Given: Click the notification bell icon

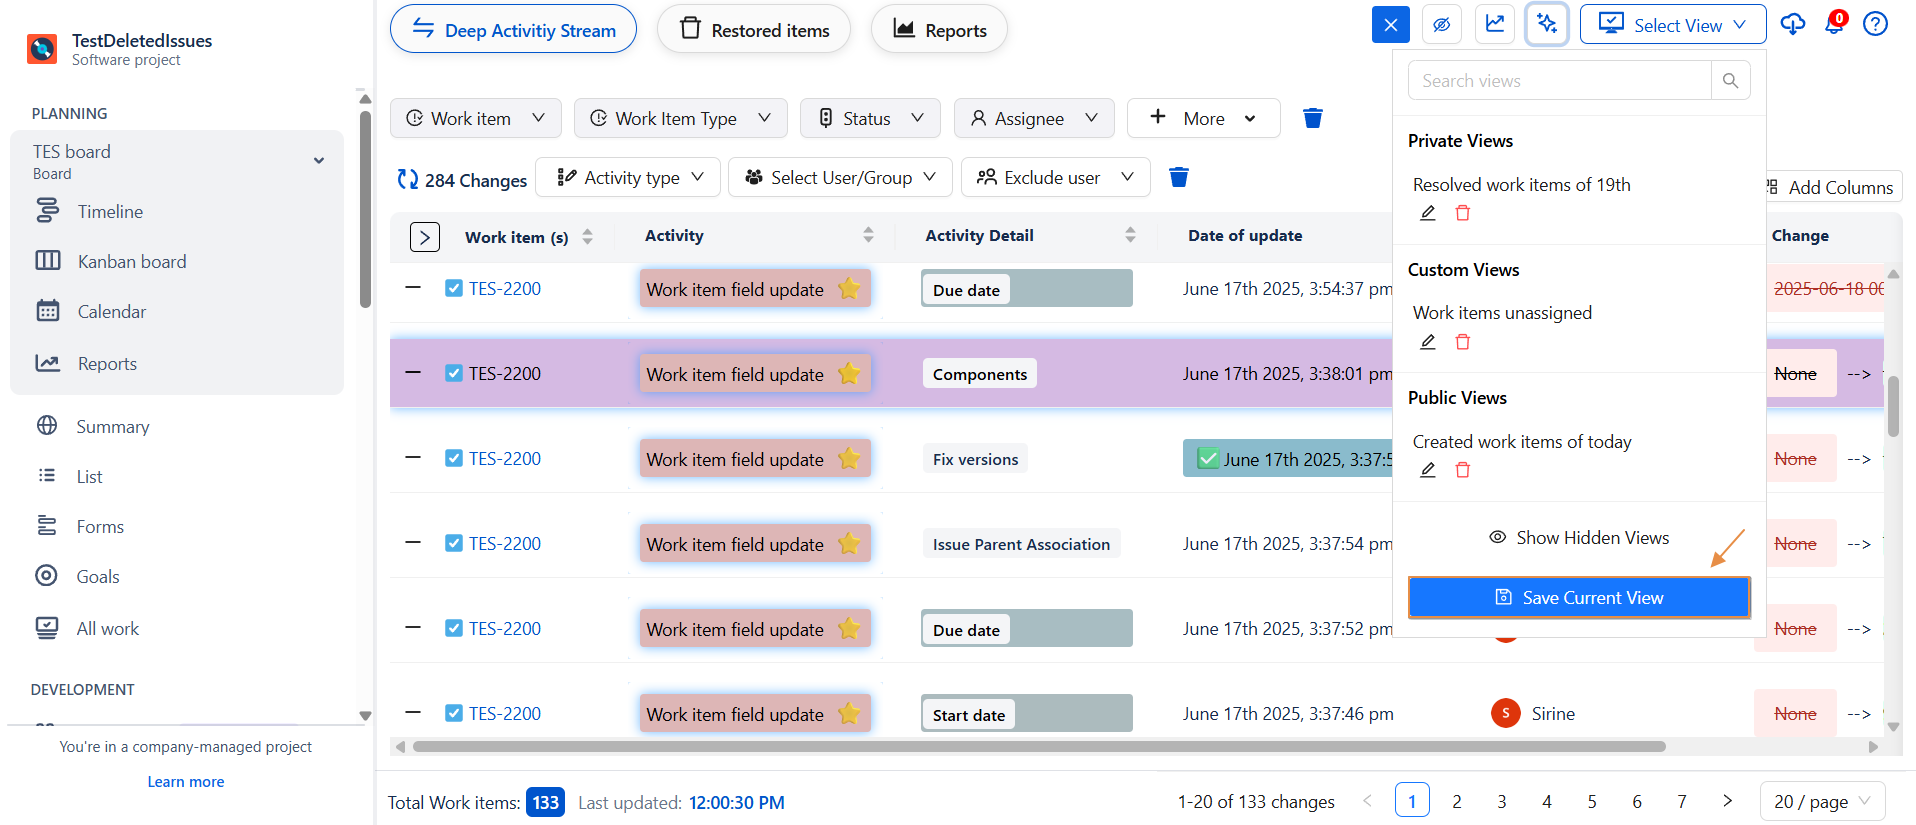Looking at the screenshot, I should 1834,24.
